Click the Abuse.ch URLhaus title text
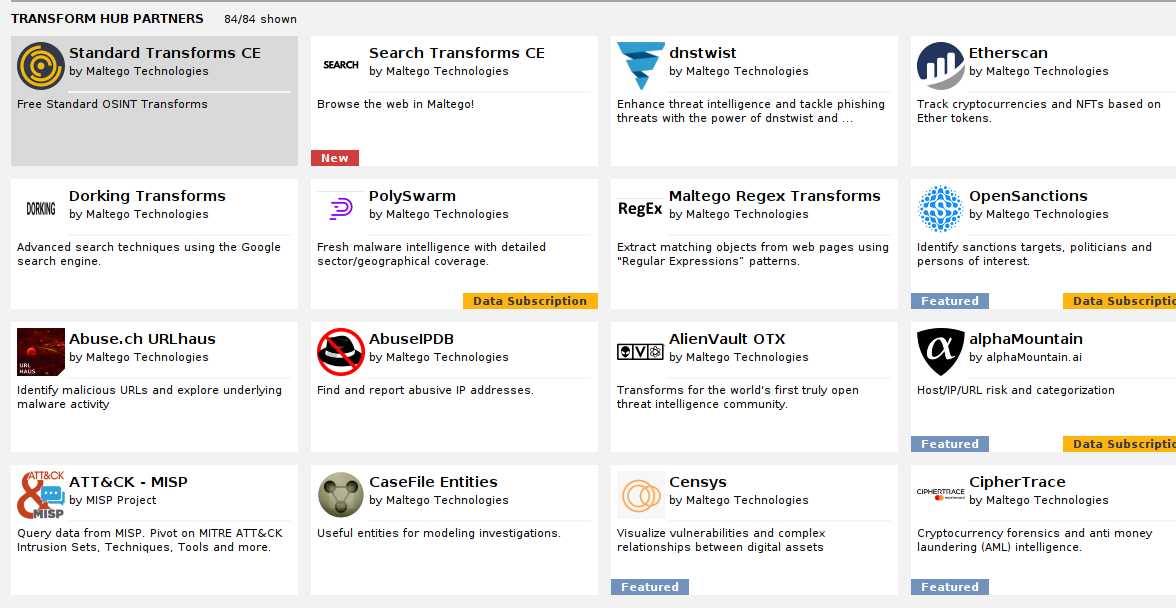The width and height of the screenshot is (1176, 608). [142, 340]
